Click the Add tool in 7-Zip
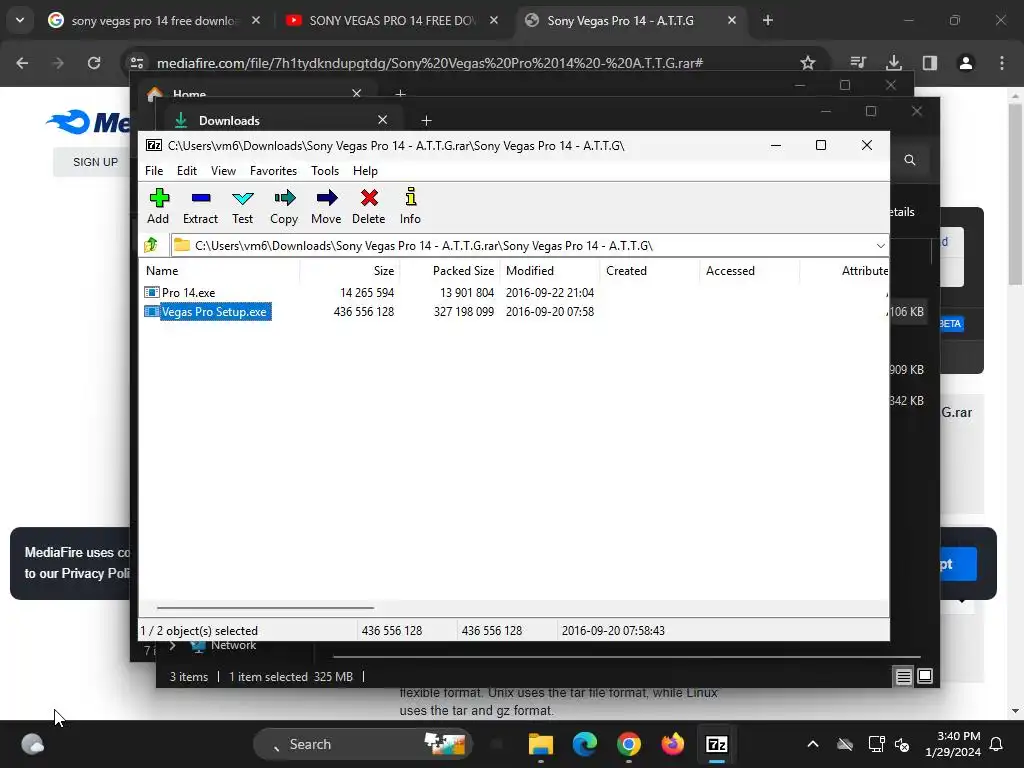 (158, 206)
